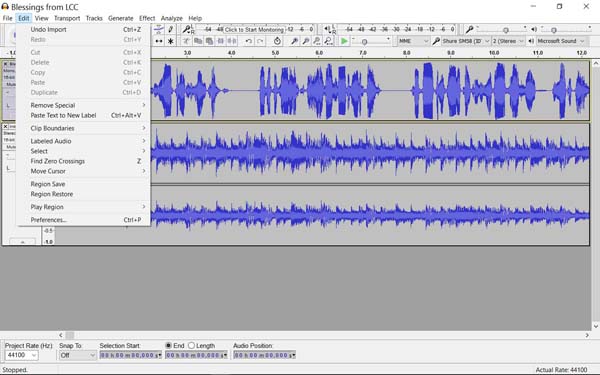This screenshot has height=375, width=600.
Task: Open the Microsoft Sound playback device dropdown
Action: (561, 41)
